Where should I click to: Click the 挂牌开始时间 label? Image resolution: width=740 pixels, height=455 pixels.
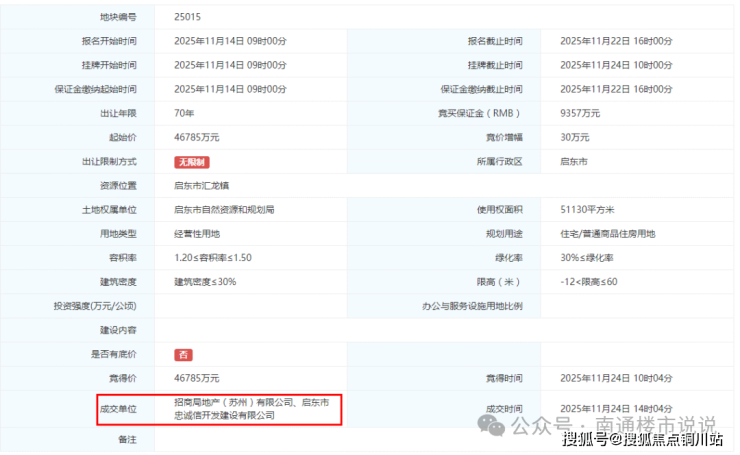tap(109, 65)
